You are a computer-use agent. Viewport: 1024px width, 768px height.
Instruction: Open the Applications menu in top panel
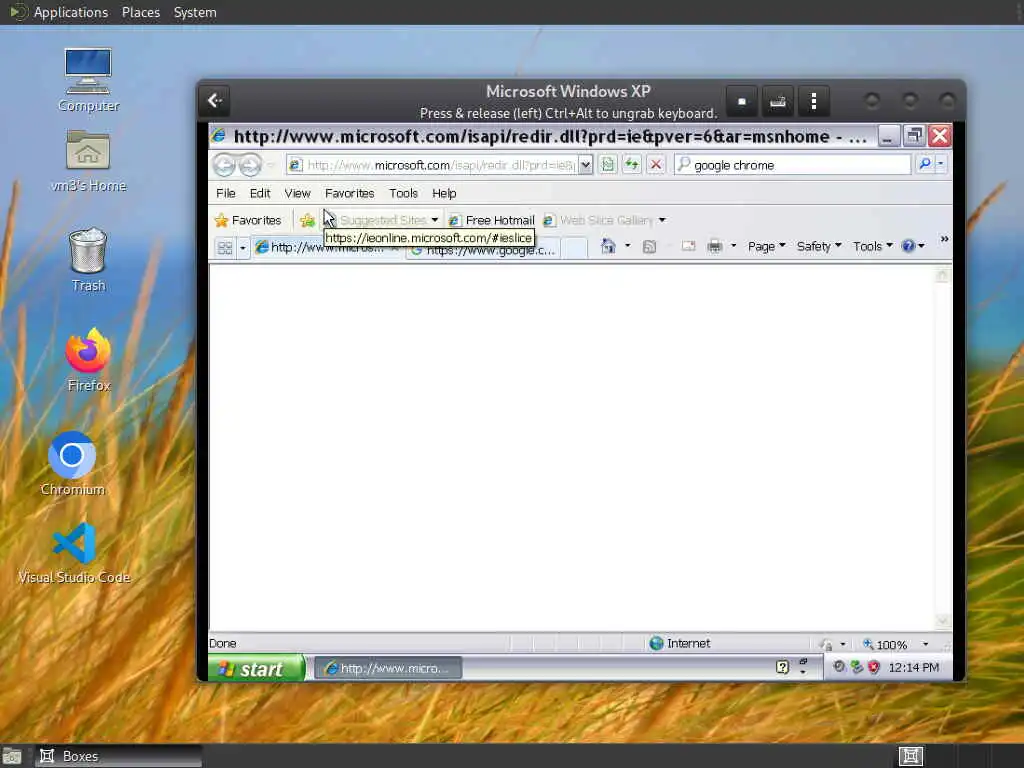click(x=71, y=12)
